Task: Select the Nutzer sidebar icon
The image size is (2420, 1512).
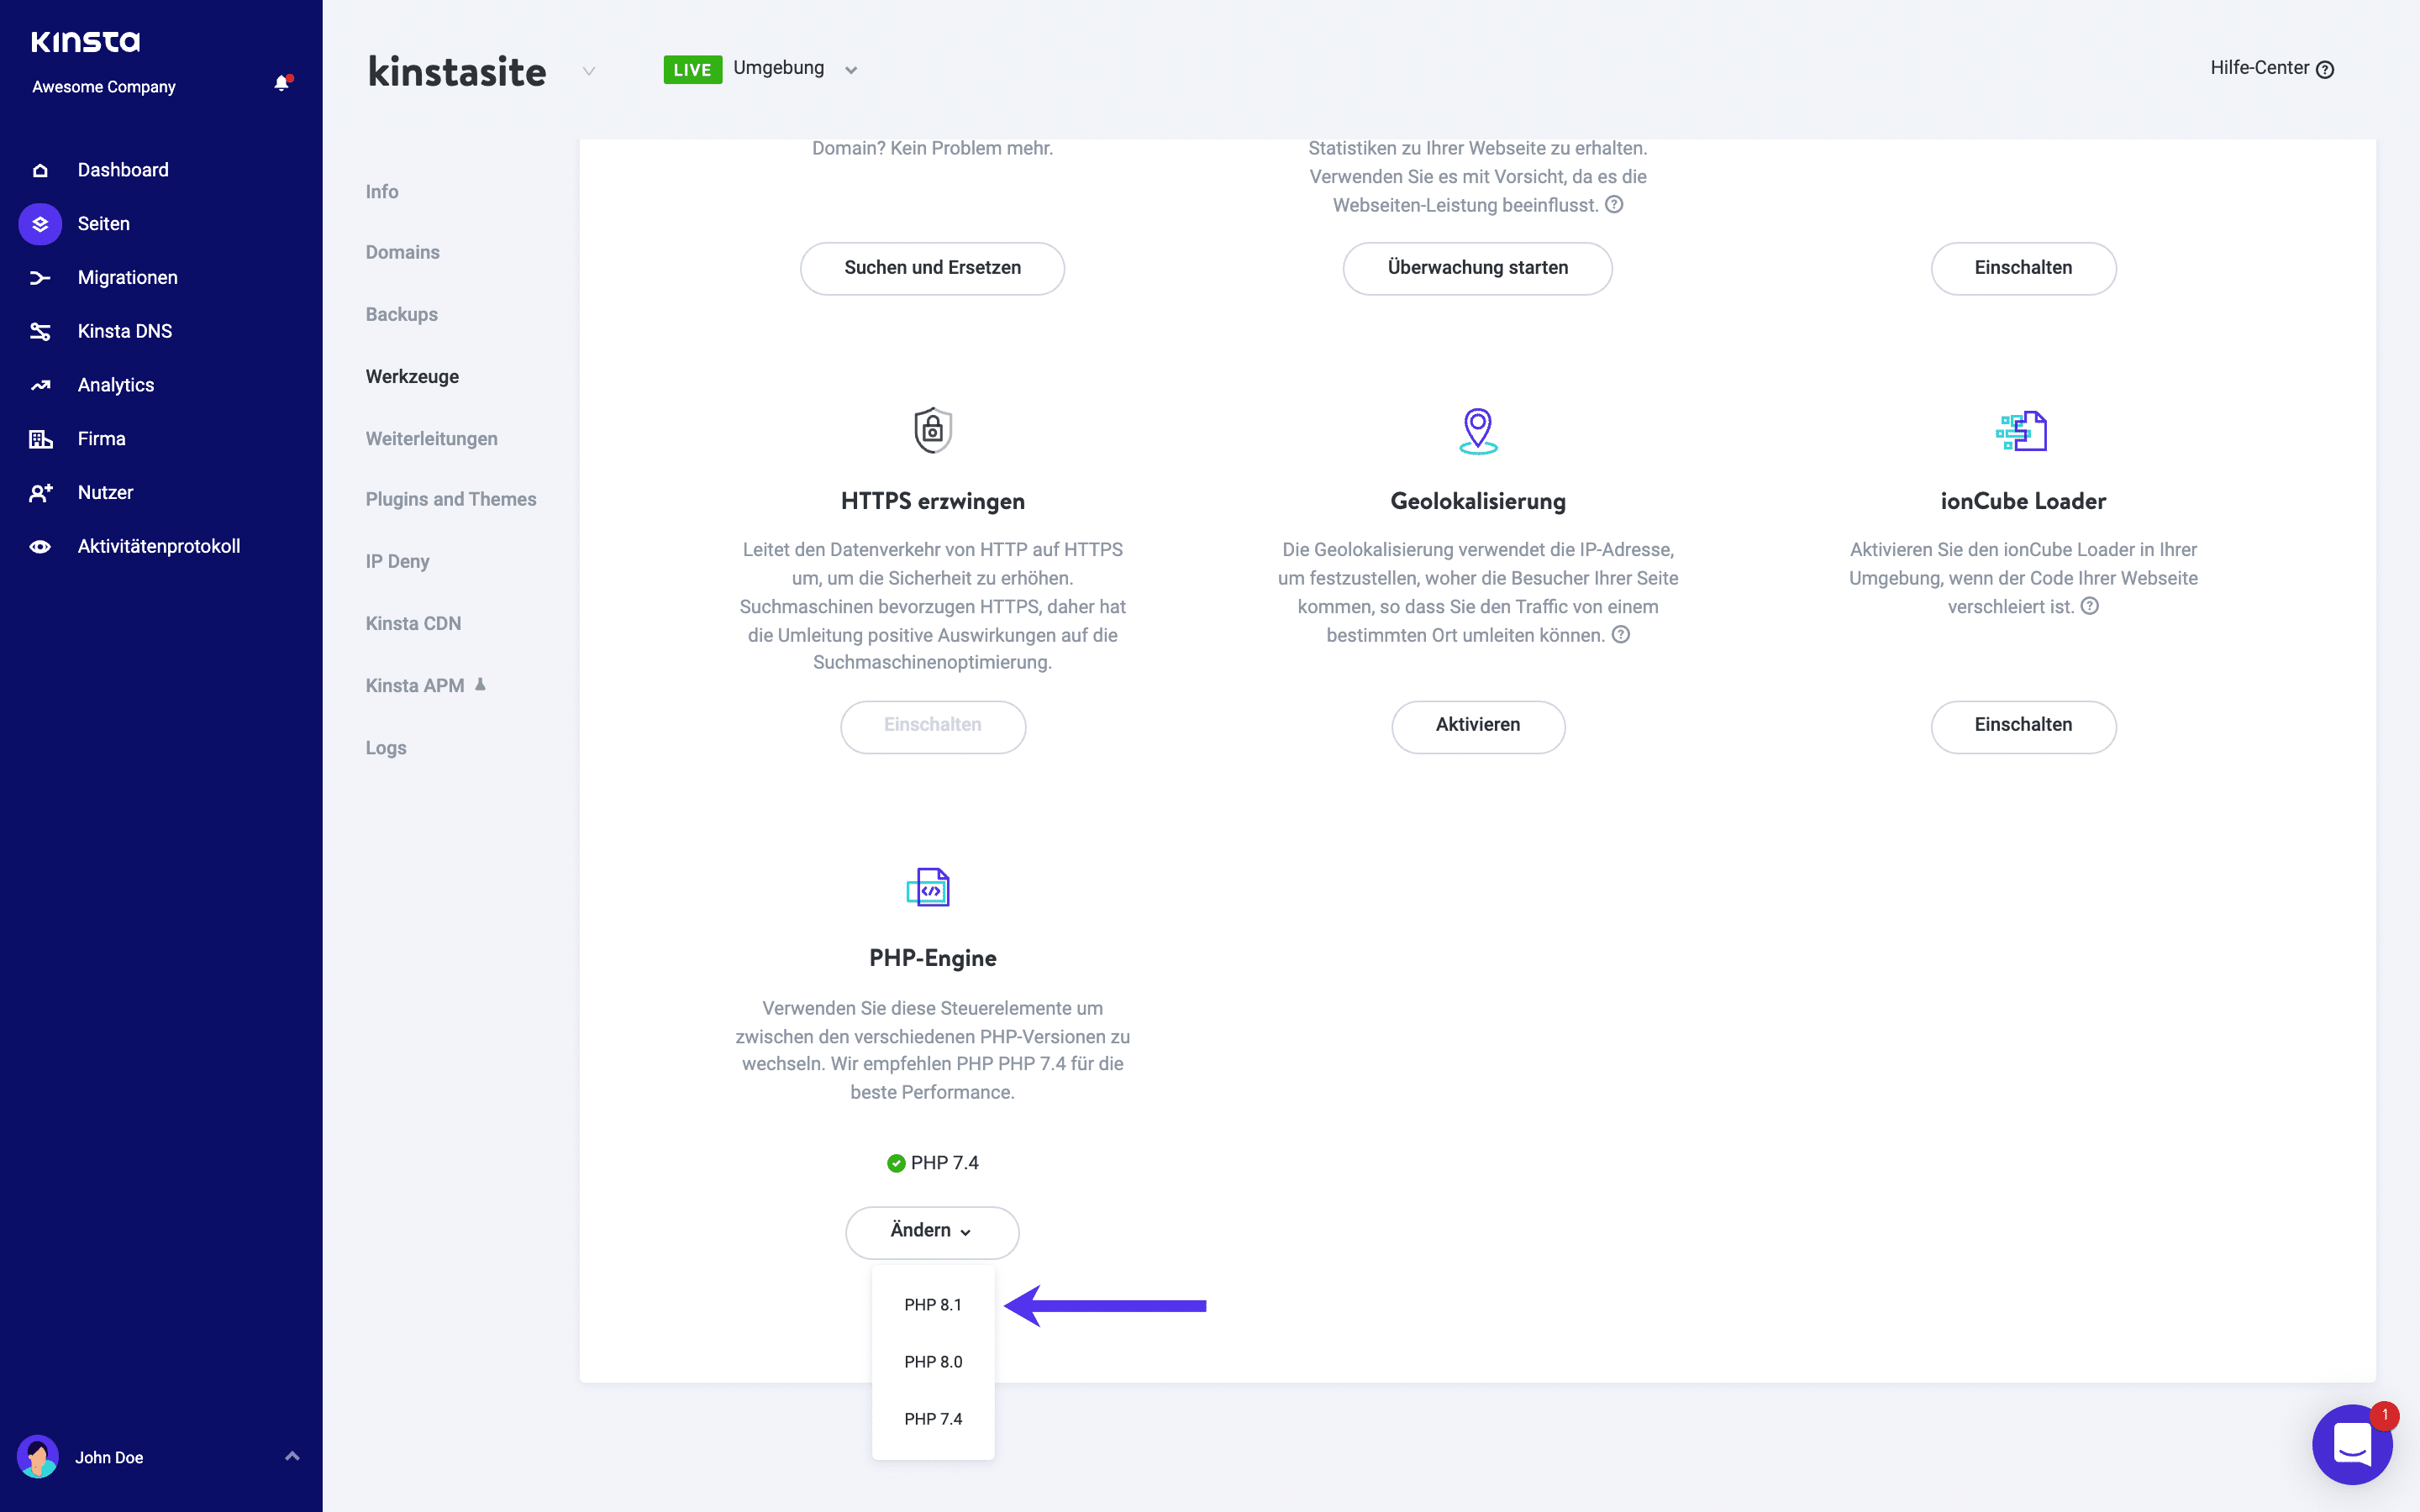Action: point(40,492)
